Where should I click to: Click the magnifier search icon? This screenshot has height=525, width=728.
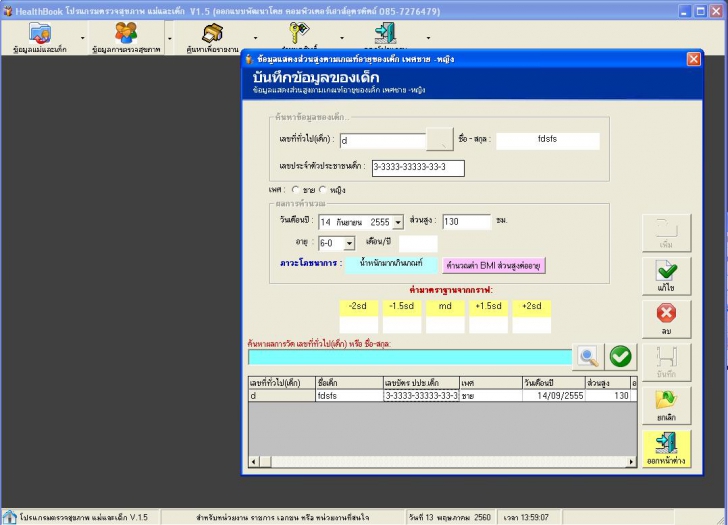[587, 356]
